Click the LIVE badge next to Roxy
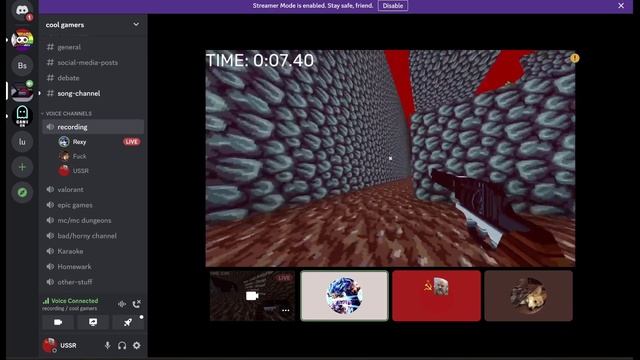Image resolution: width=640 pixels, height=360 pixels. point(131,142)
